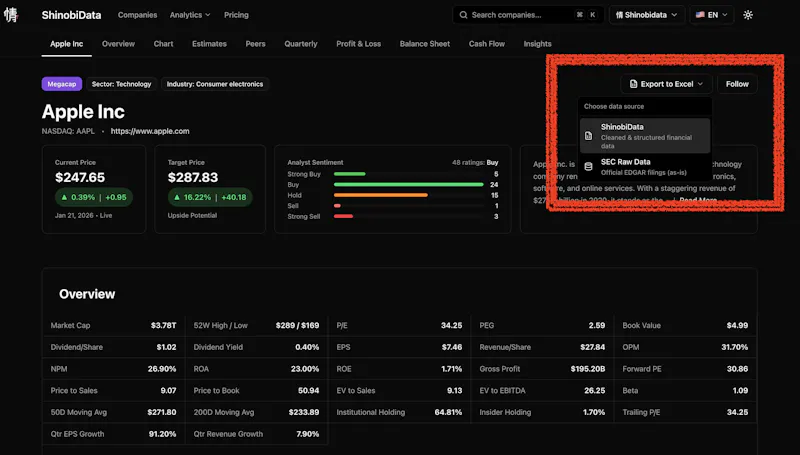Click the Sector: Technology tag
This screenshot has width=800, height=455.
(x=121, y=84)
